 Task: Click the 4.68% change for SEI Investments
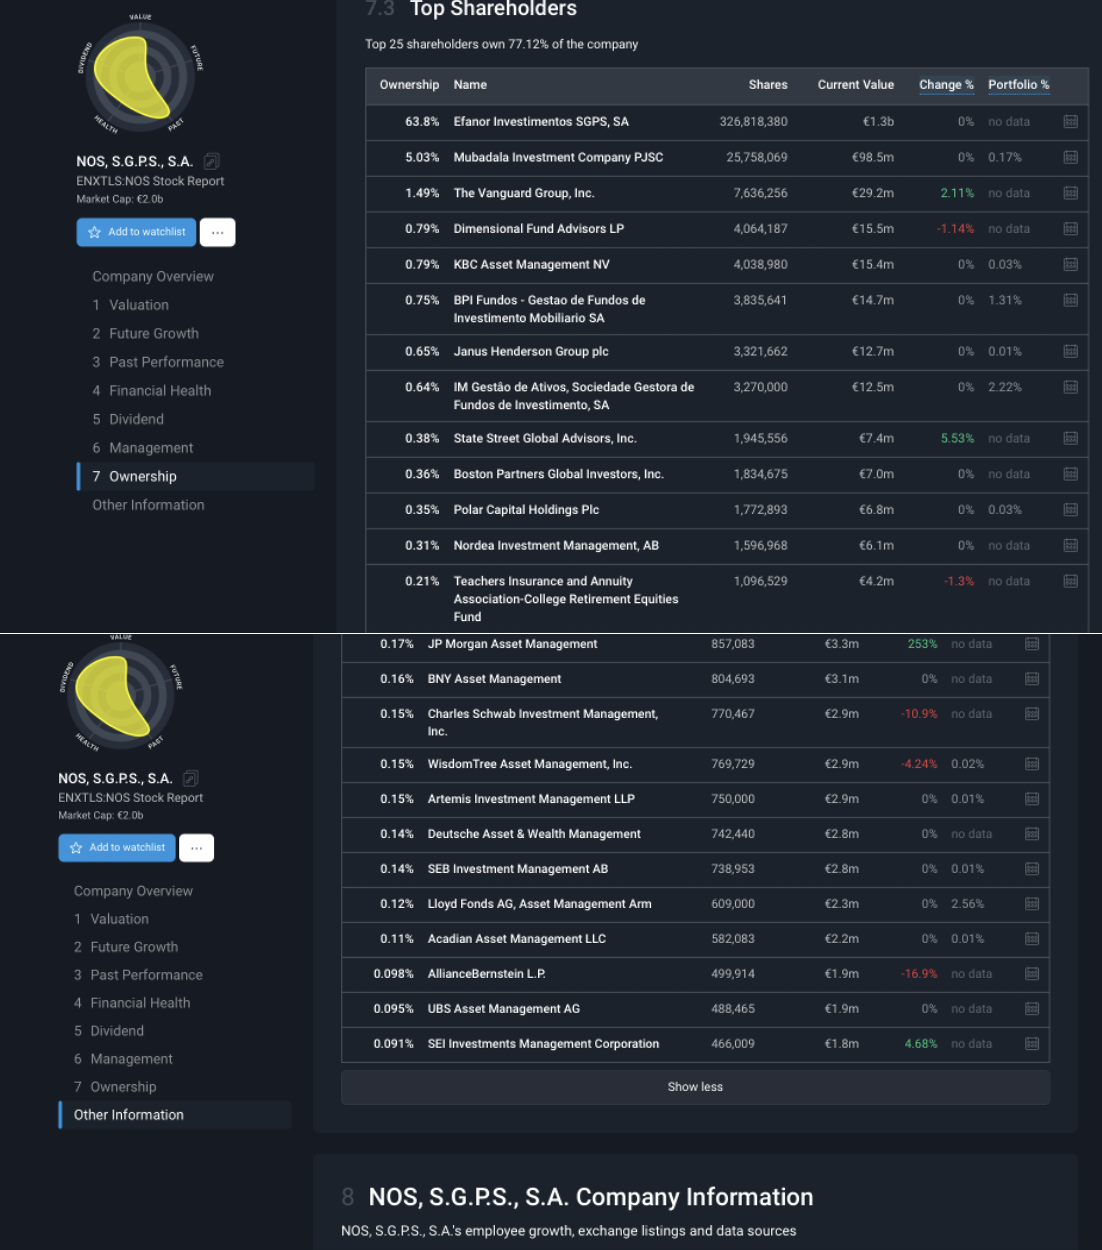921,1044
